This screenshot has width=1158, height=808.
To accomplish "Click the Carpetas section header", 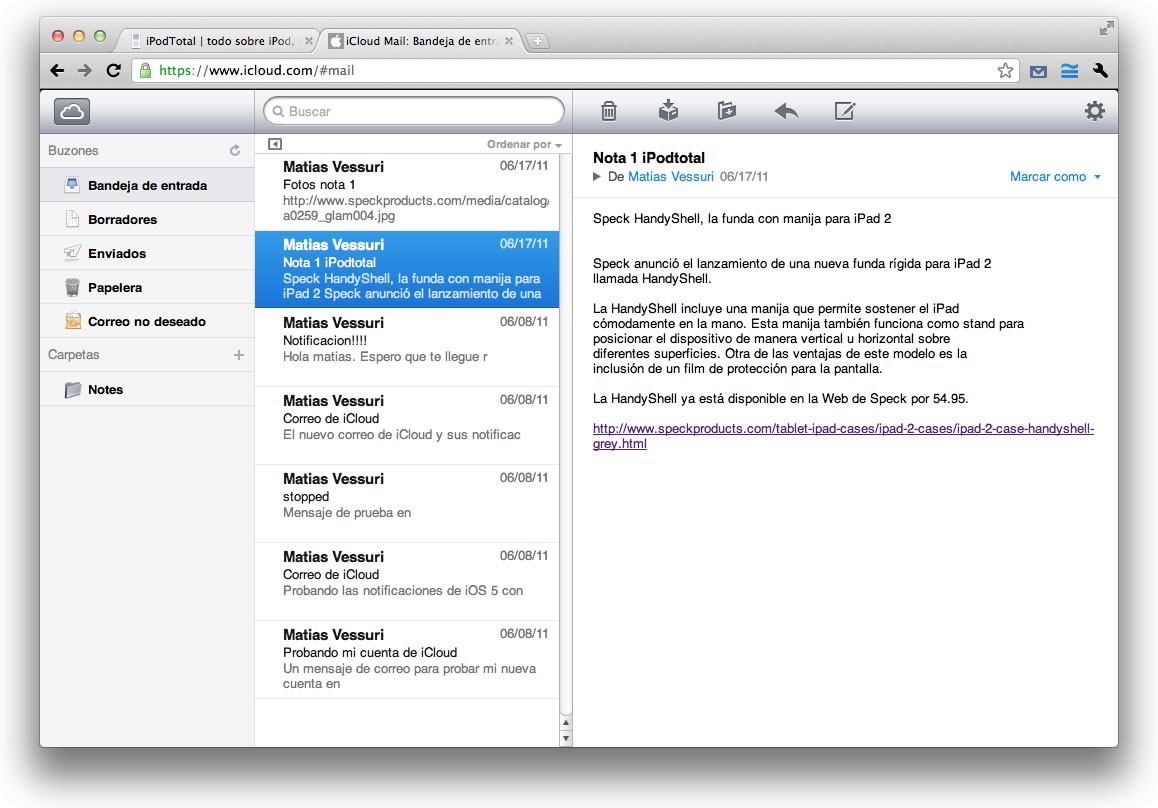I will point(74,355).
